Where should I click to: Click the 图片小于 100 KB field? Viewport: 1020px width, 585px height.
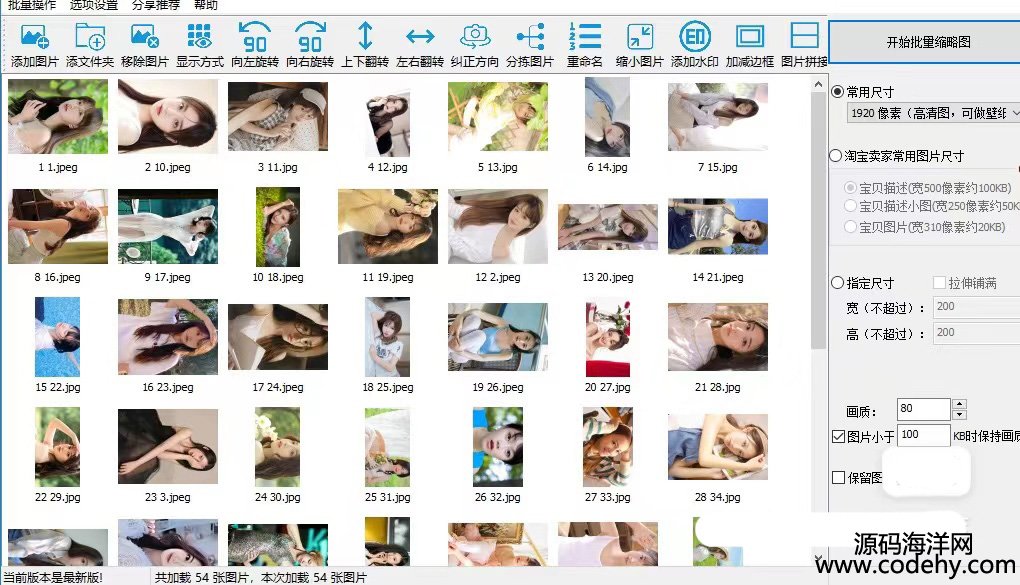point(924,435)
